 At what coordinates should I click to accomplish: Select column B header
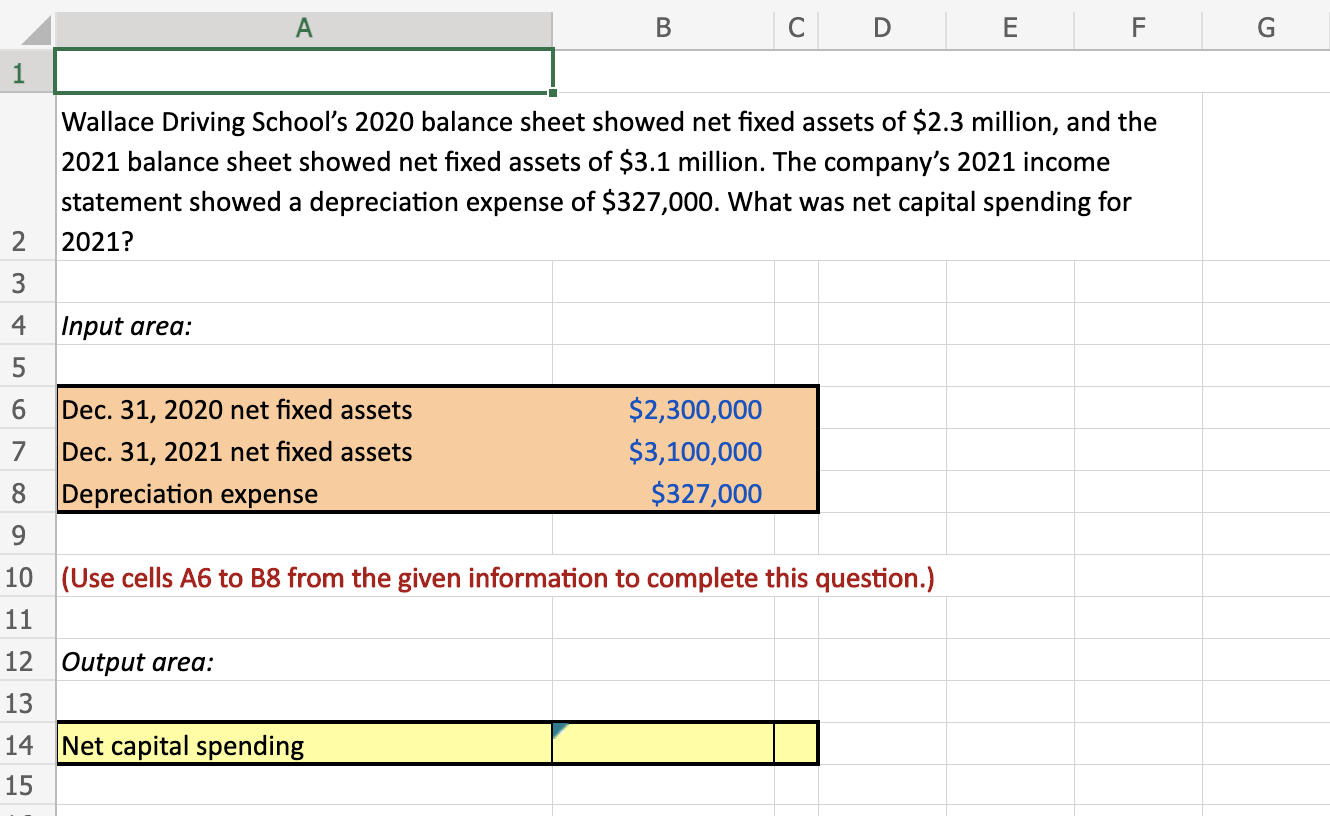[663, 28]
